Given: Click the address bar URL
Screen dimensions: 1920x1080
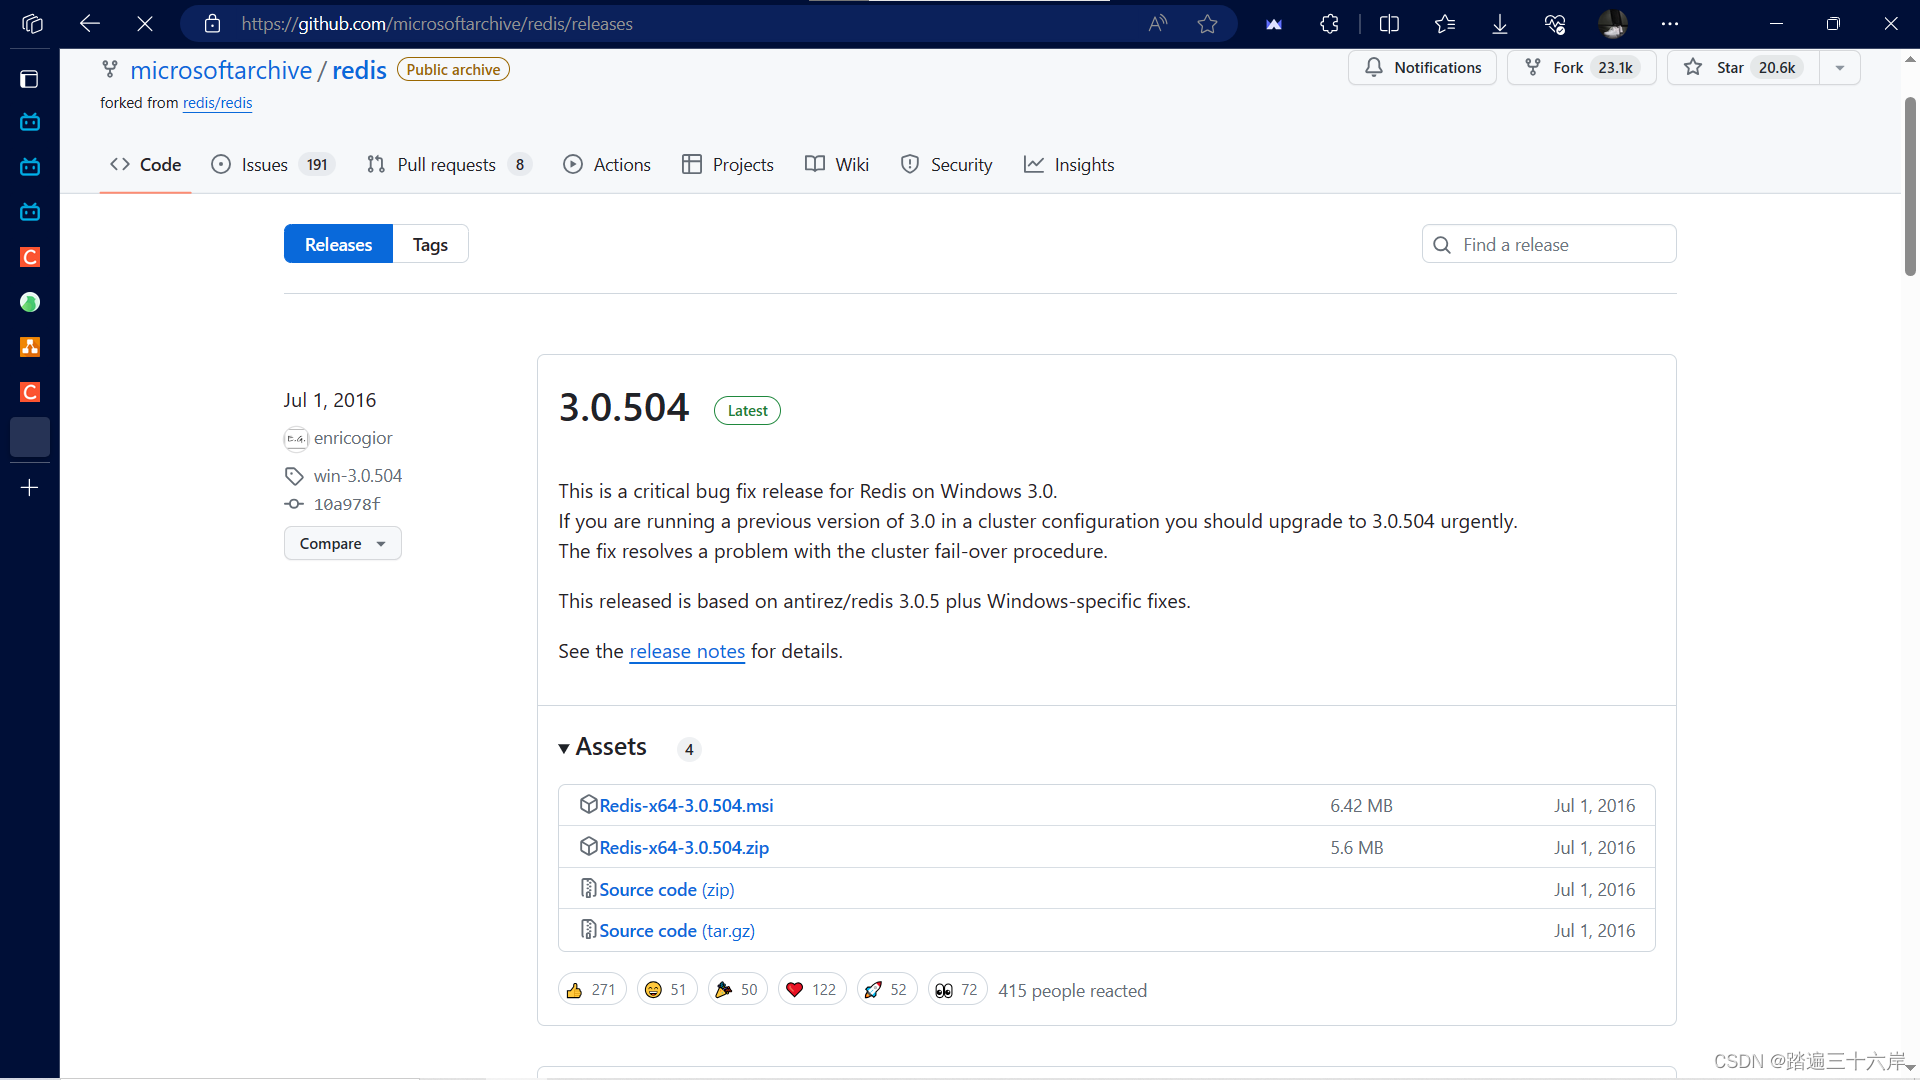Looking at the screenshot, I should coord(437,23).
